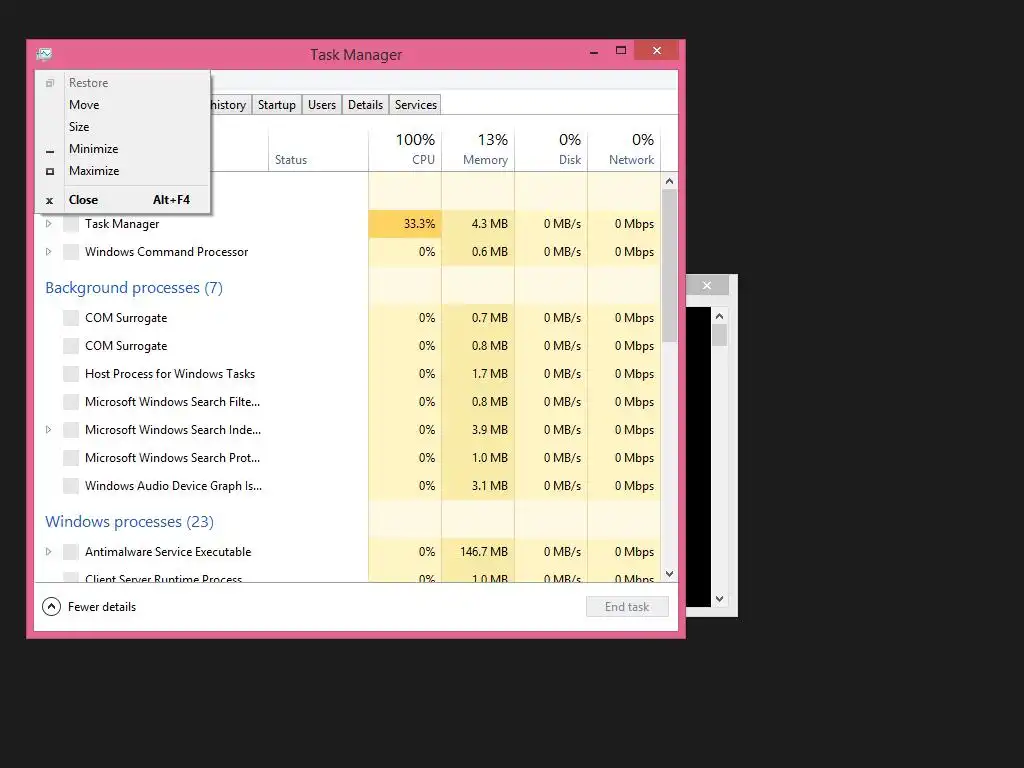The width and height of the screenshot is (1024, 768).
Task: Click the 1.7 MB memory cell
Action: pos(478,374)
